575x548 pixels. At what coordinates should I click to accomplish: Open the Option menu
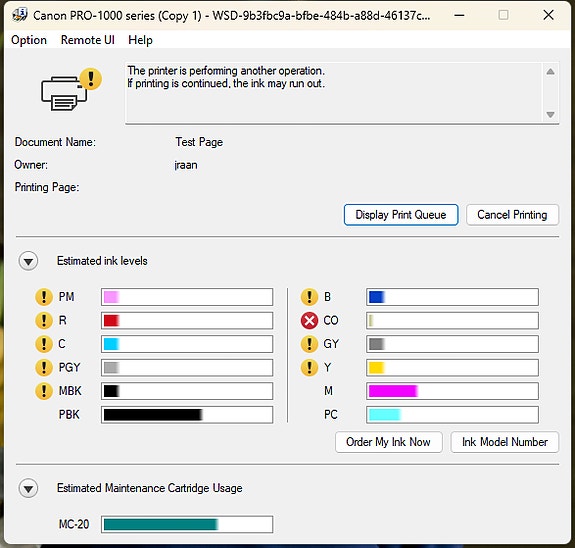click(x=29, y=40)
